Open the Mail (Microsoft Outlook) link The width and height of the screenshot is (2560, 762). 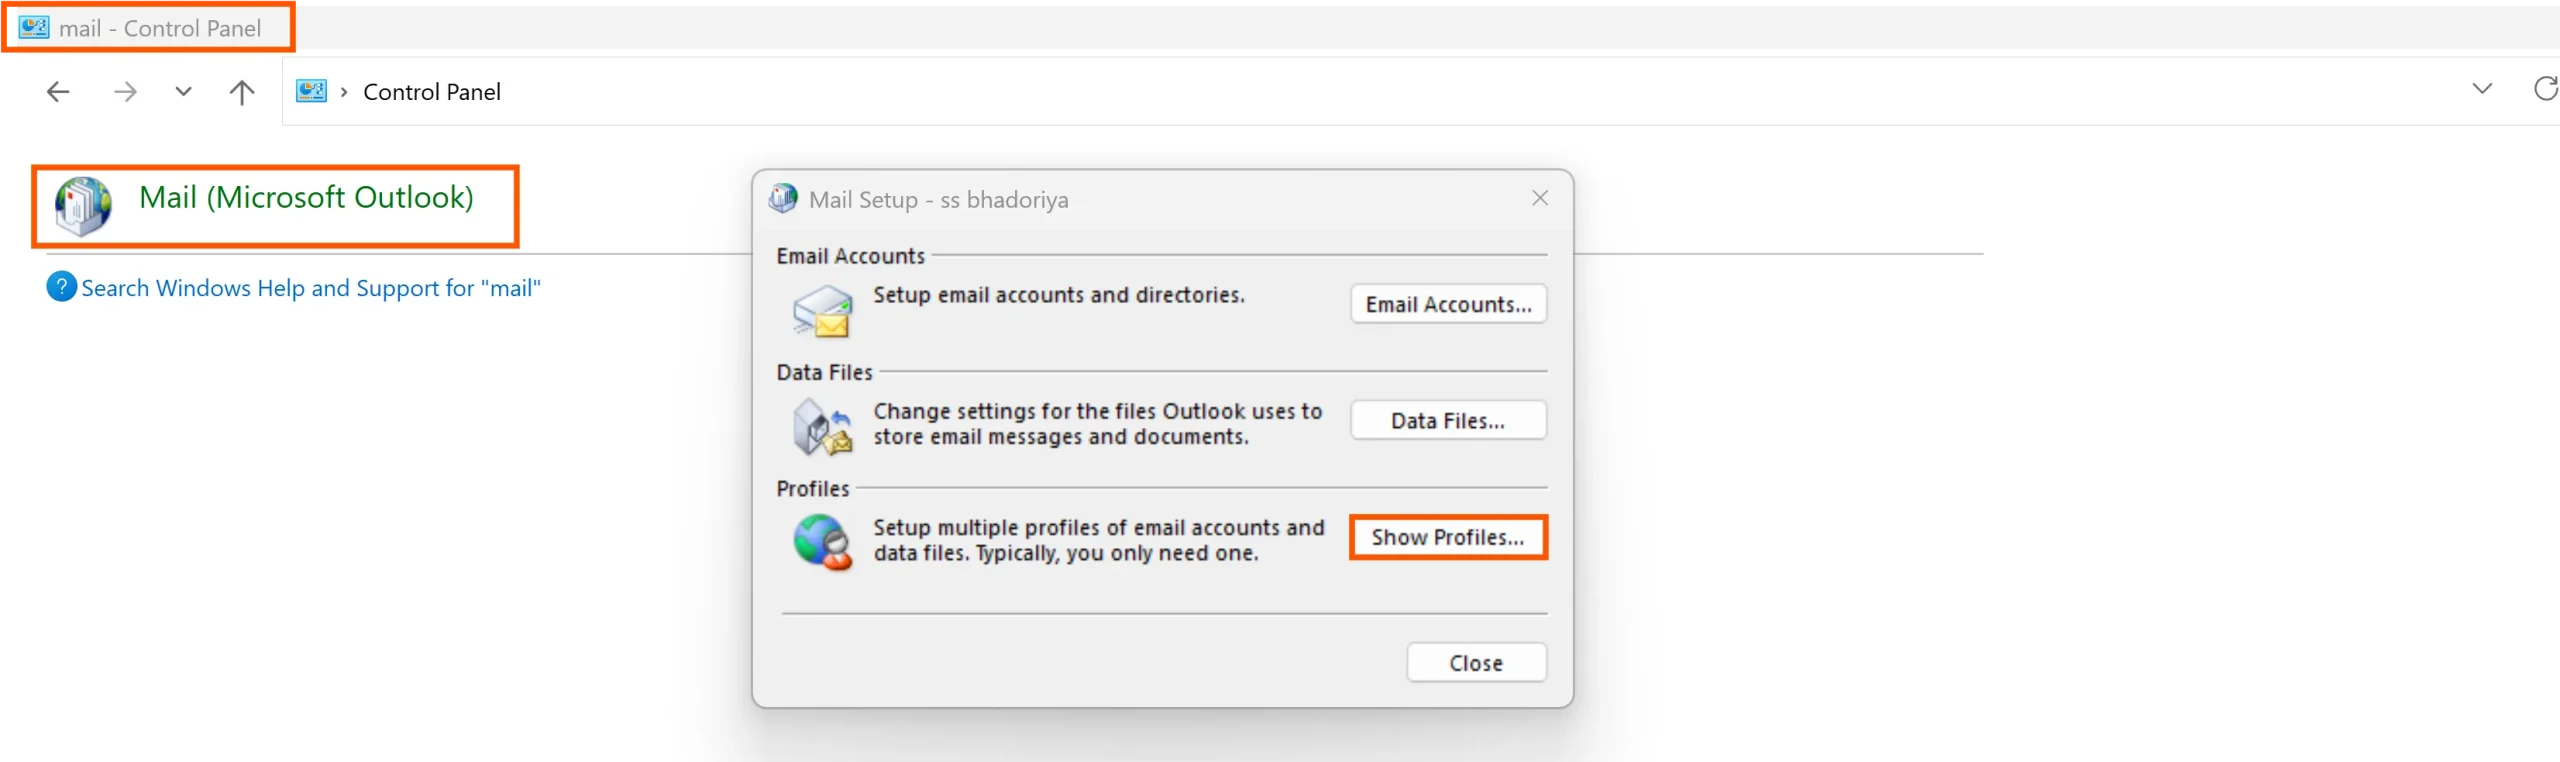306,197
